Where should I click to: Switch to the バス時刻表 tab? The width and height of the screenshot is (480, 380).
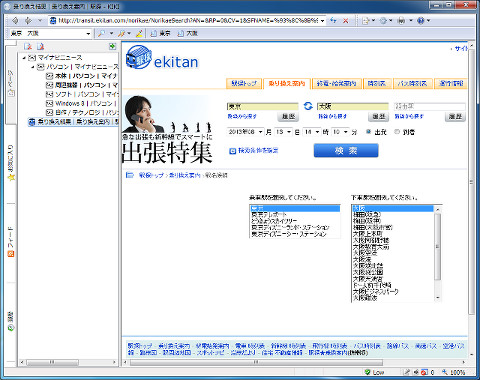click(412, 83)
